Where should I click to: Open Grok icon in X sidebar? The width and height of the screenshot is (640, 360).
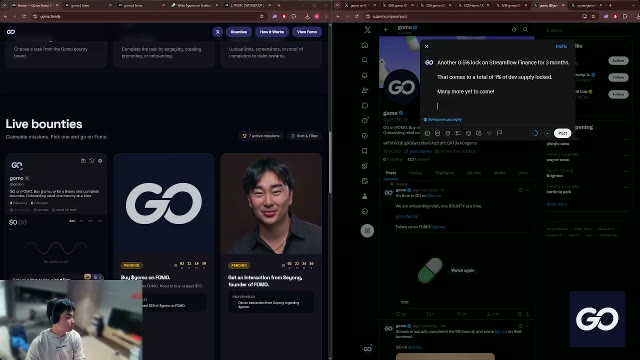(365, 120)
